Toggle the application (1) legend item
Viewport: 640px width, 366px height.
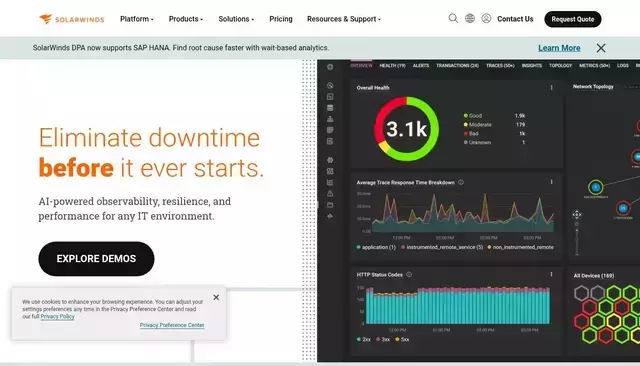tap(376, 247)
